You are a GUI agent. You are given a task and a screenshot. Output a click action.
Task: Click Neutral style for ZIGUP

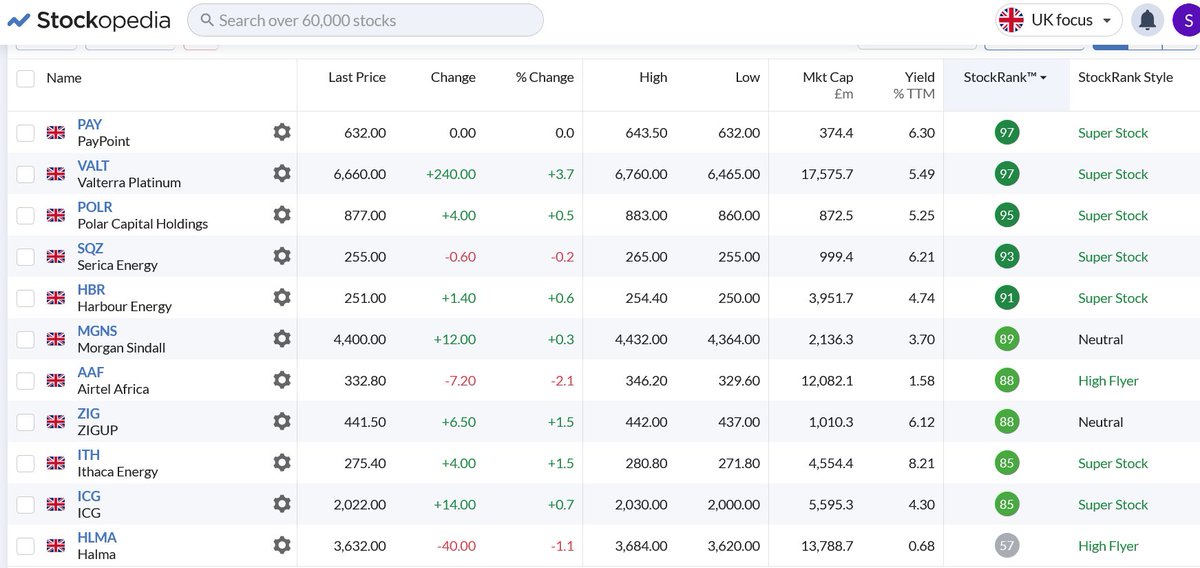(x=1100, y=422)
